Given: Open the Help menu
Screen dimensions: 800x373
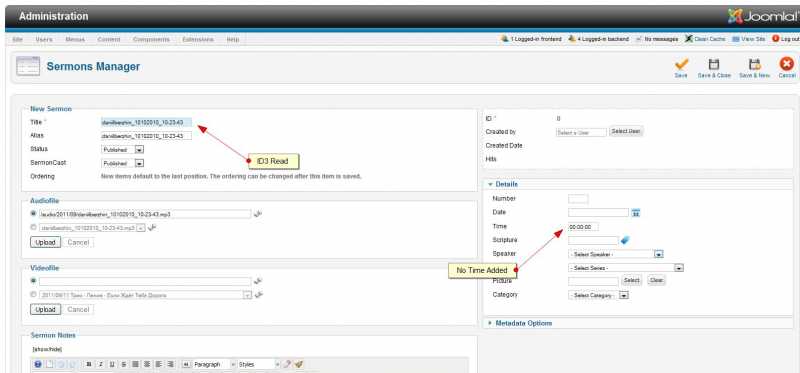Looking at the screenshot, I should coord(233,39).
